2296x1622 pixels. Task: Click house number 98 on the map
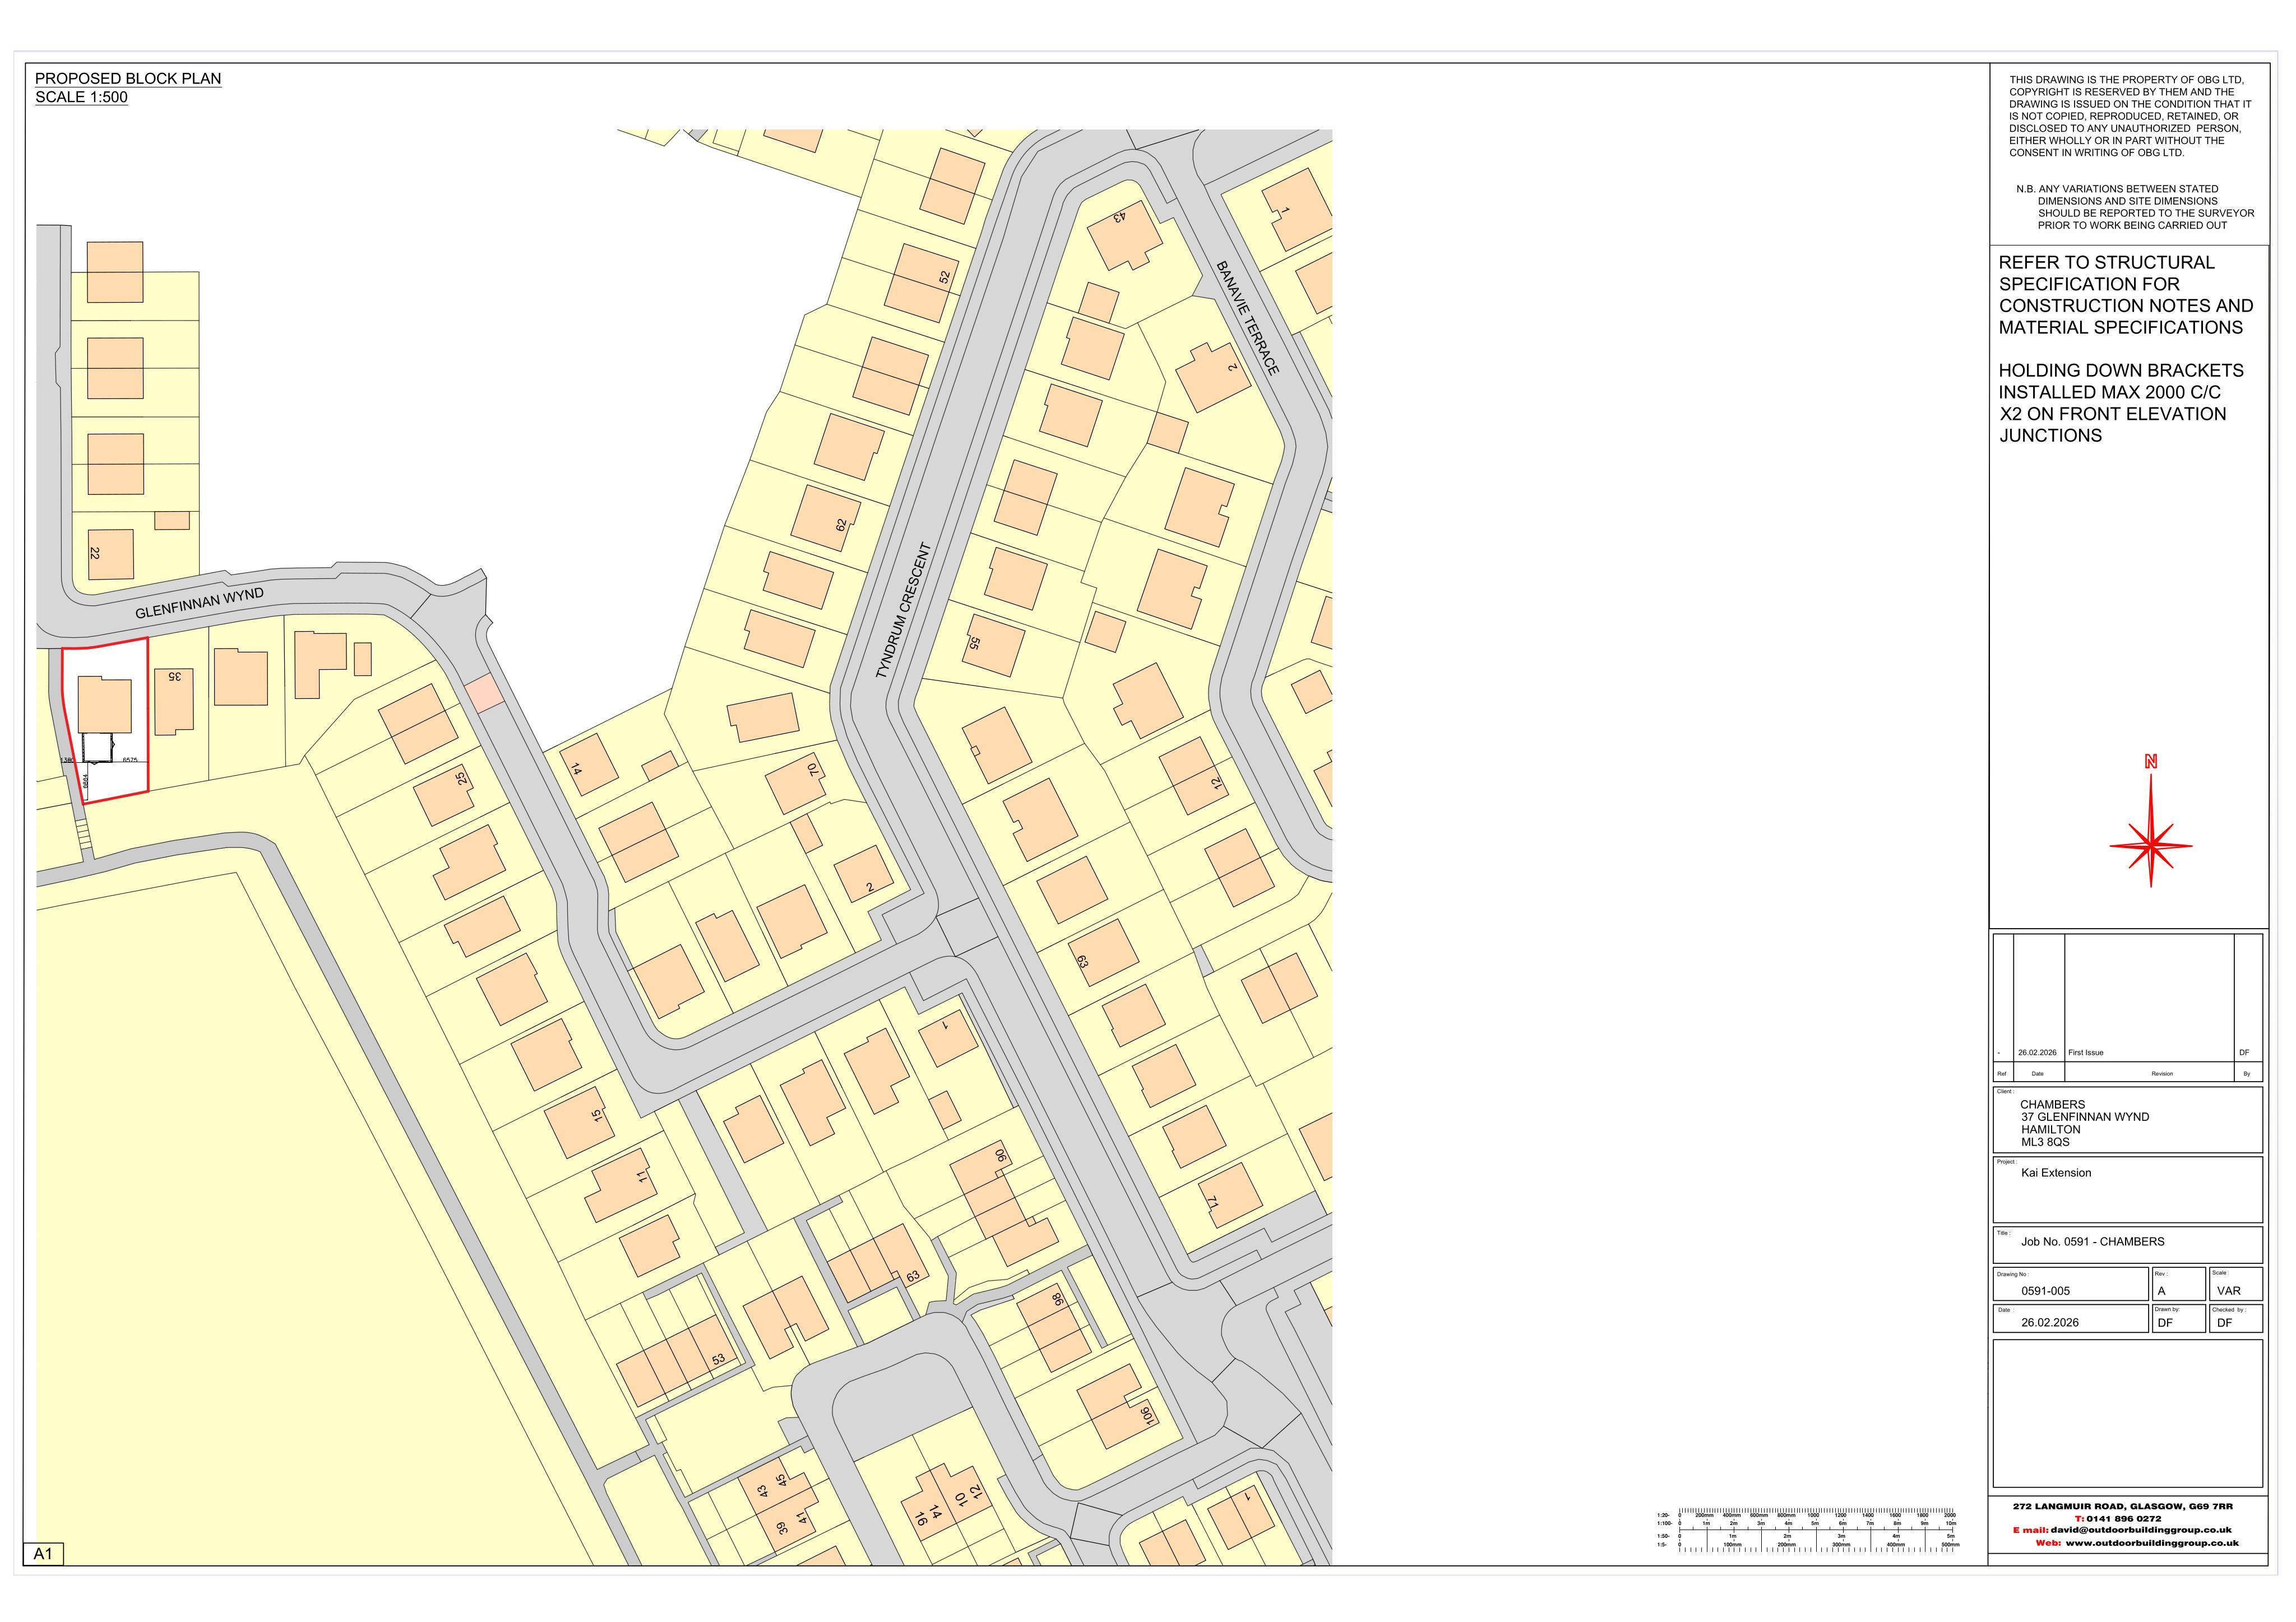click(x=1057, y=1300)
